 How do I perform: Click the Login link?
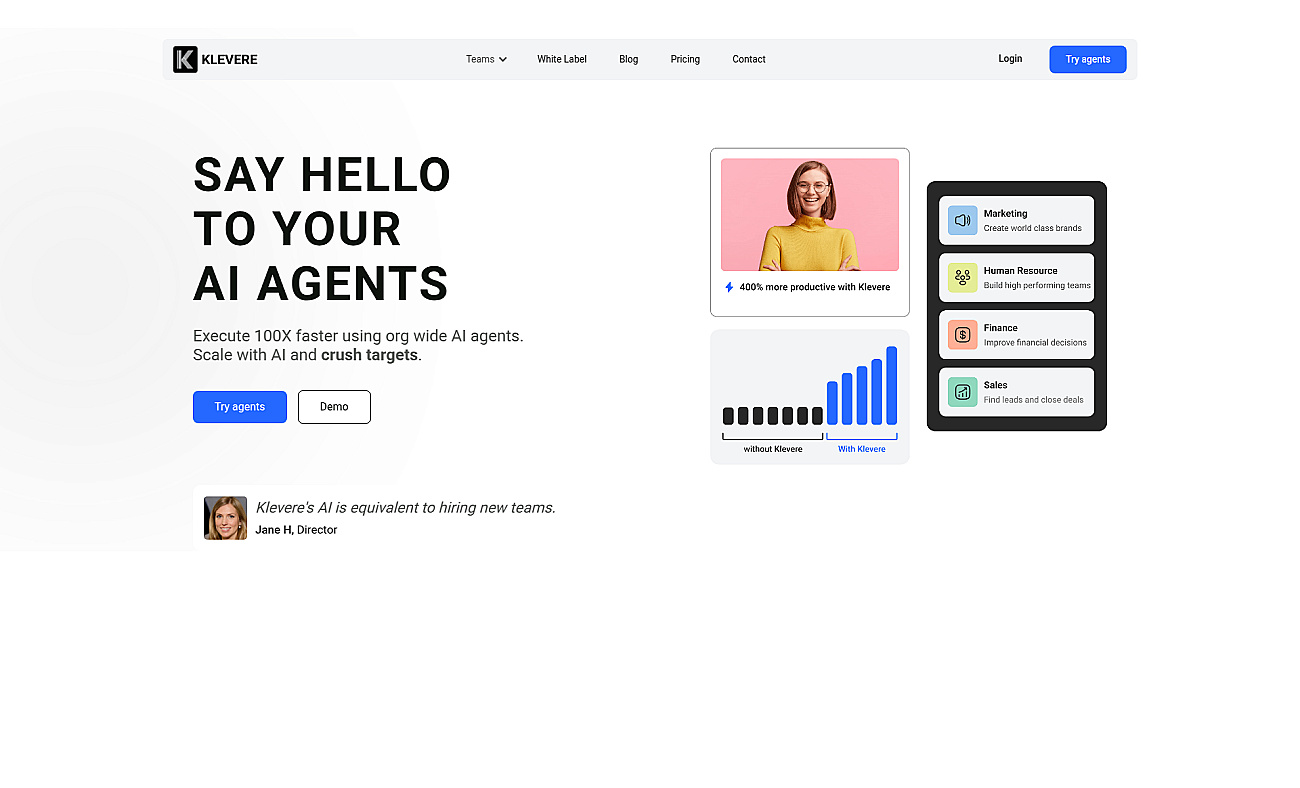pyautogui.click(x=1010, y=59)
